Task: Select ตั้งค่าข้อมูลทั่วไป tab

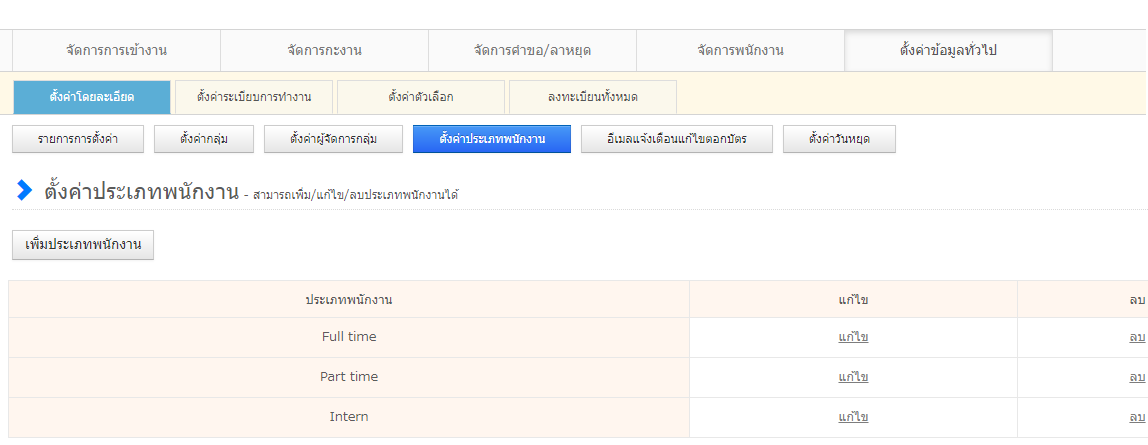Action: pos(948,51)
